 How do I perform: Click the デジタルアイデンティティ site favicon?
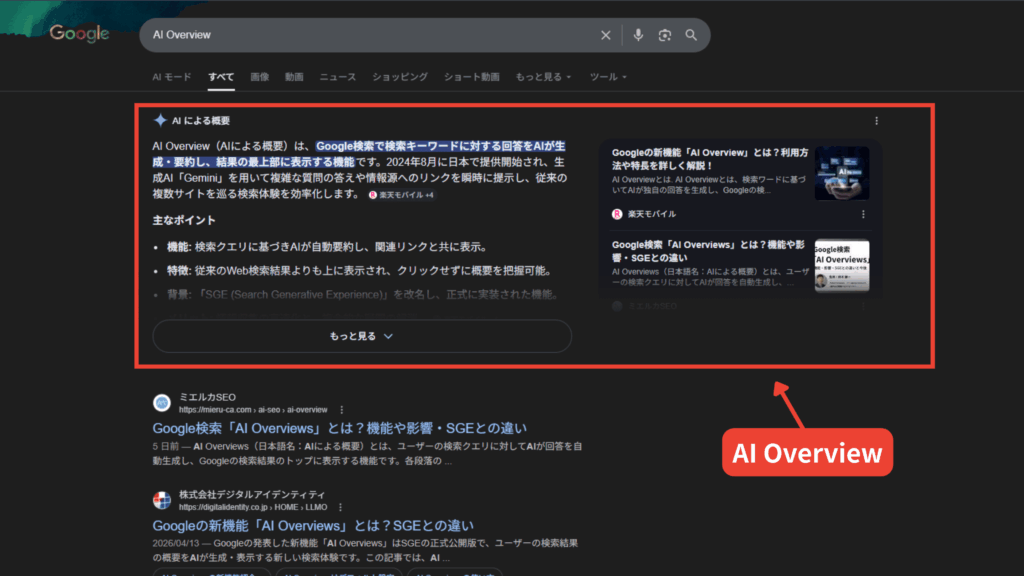click(x=162, y=497)
